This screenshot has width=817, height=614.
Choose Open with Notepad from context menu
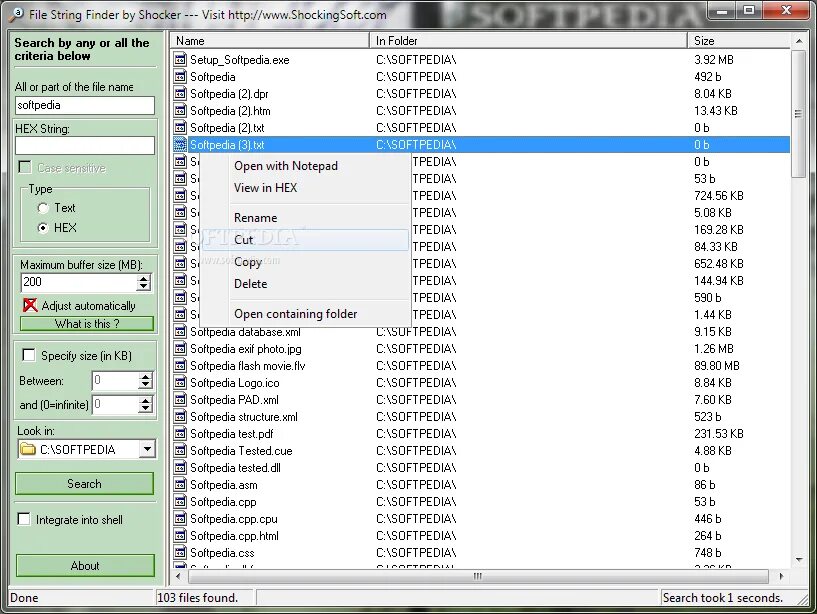(305, 166)
